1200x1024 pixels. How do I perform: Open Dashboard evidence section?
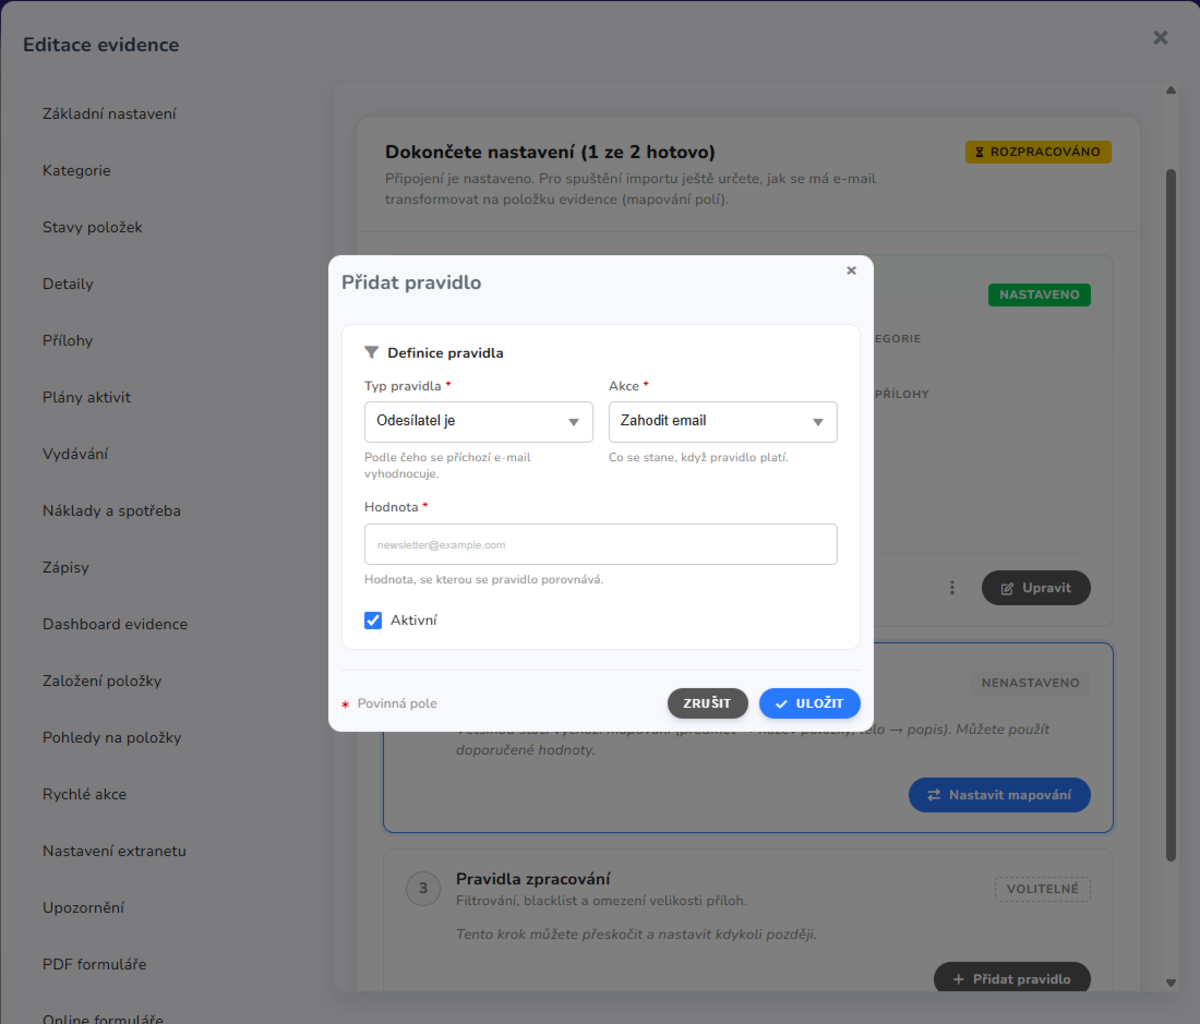coord(115,624)
